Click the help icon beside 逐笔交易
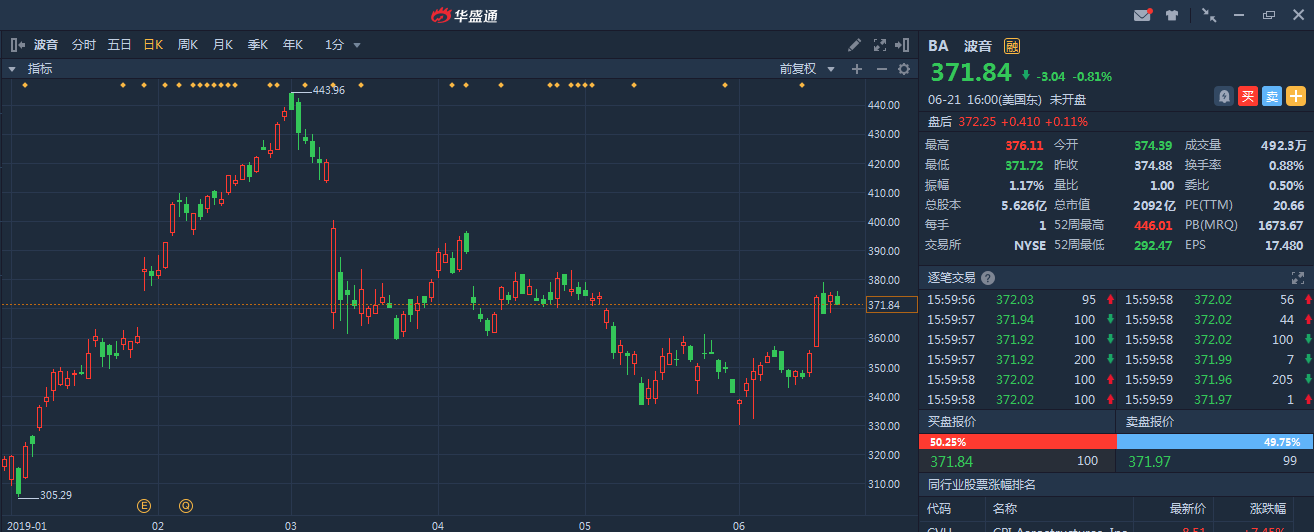Image resolution: width=1314 pixels, height=532 pixels. click(988, 278)
